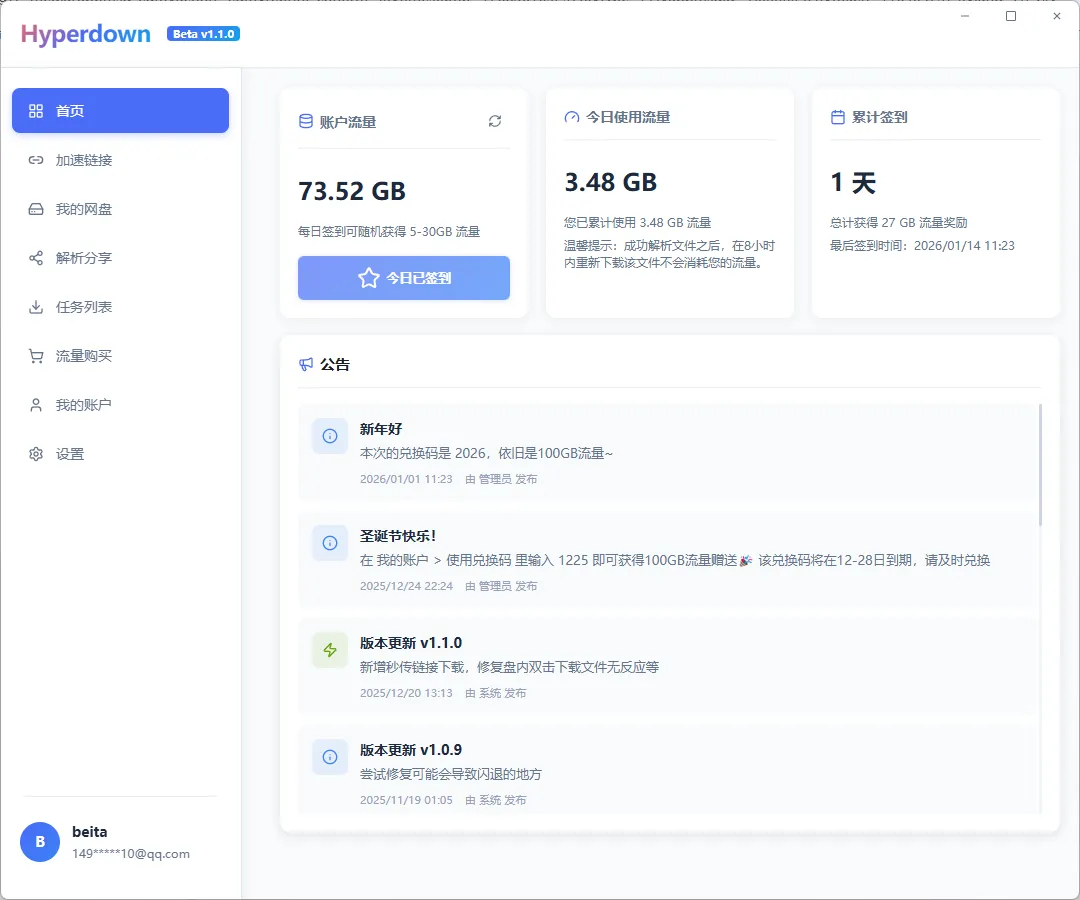Click the link icon beside 加速链接
The height and width of the screenshot is (900, 1080).
pyautogui.click(x=36, y=160)
